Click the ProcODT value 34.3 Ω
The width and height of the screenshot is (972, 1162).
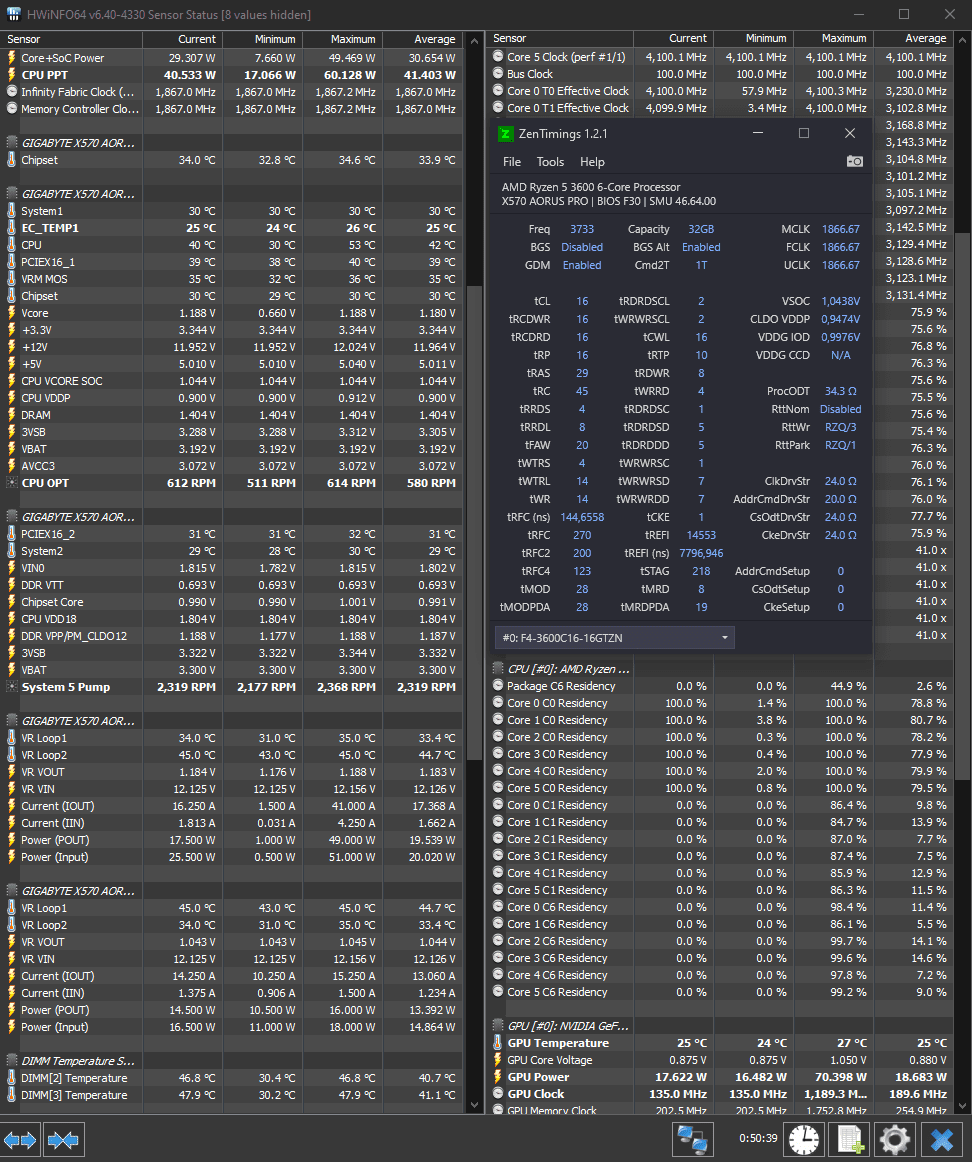(840, 391)
